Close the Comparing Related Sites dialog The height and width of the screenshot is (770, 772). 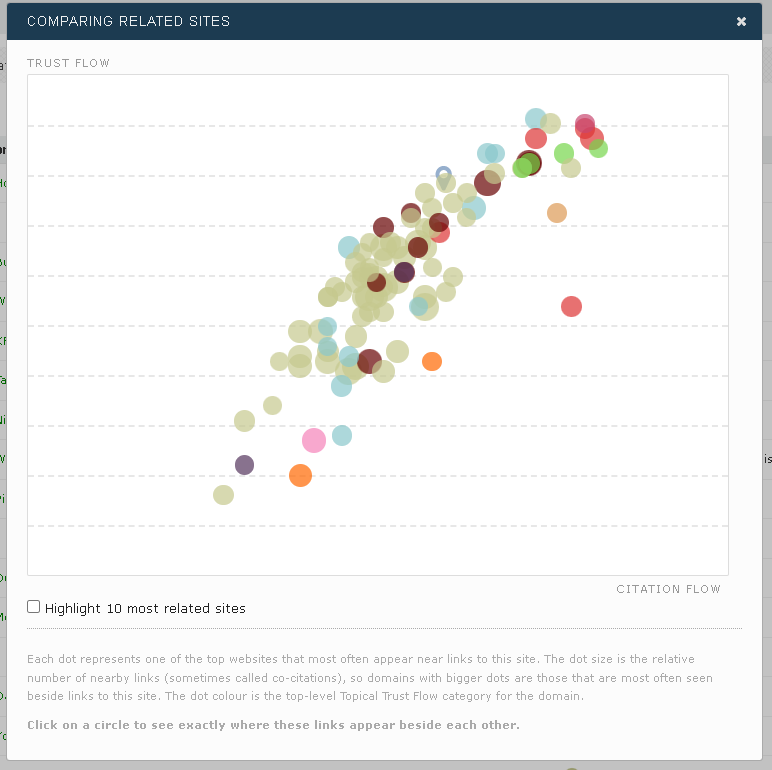(741, 21)
